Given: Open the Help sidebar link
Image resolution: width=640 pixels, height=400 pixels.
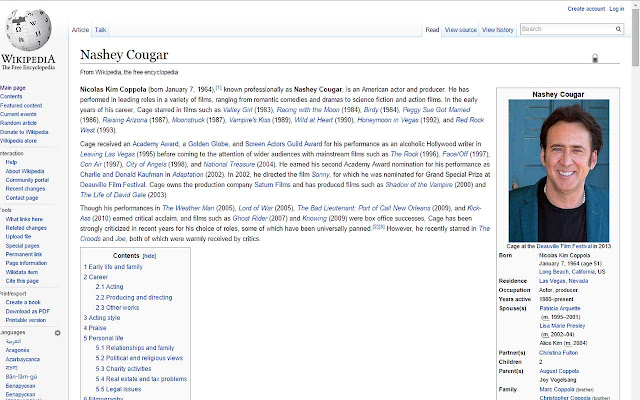Looking at the screenshot, I should tap(11, 162).
